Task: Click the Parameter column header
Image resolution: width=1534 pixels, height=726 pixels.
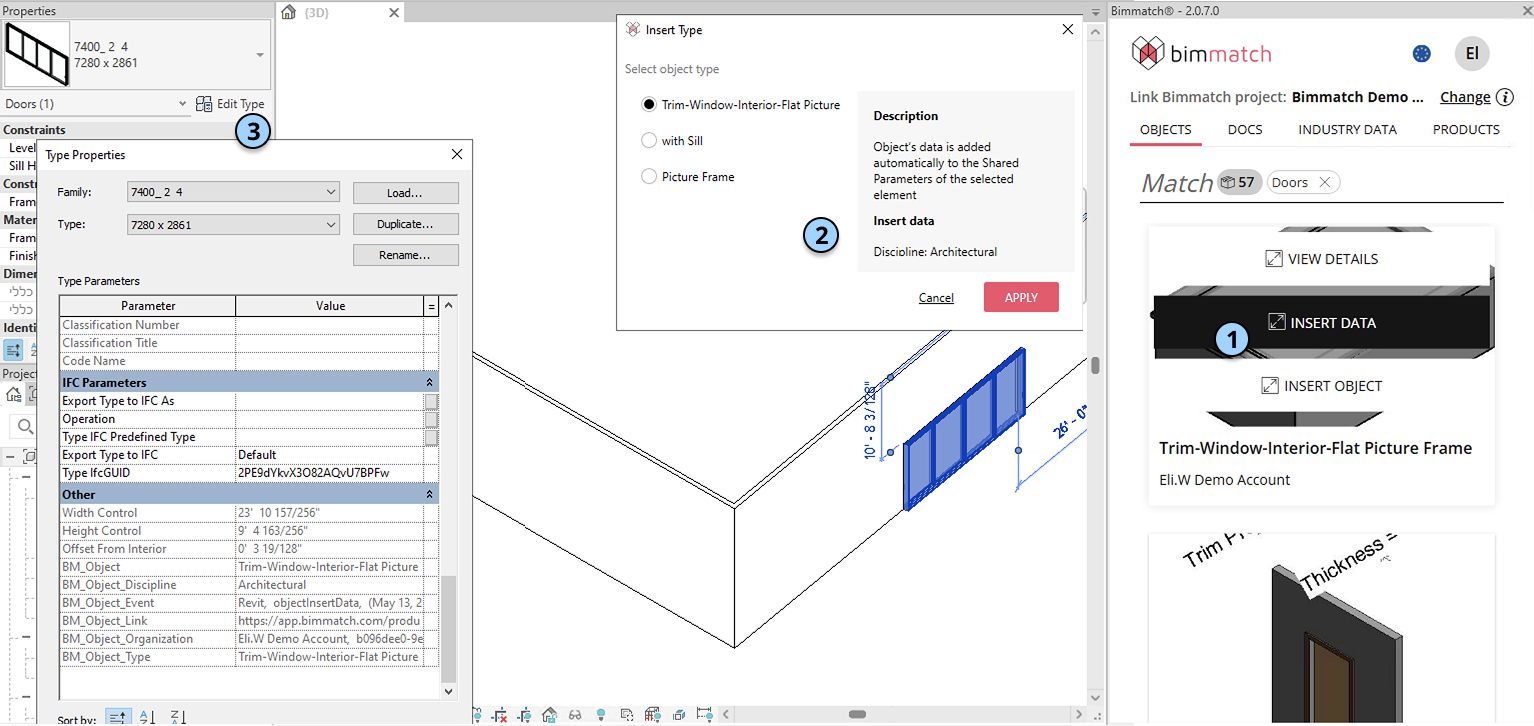Action: [148, 306]
